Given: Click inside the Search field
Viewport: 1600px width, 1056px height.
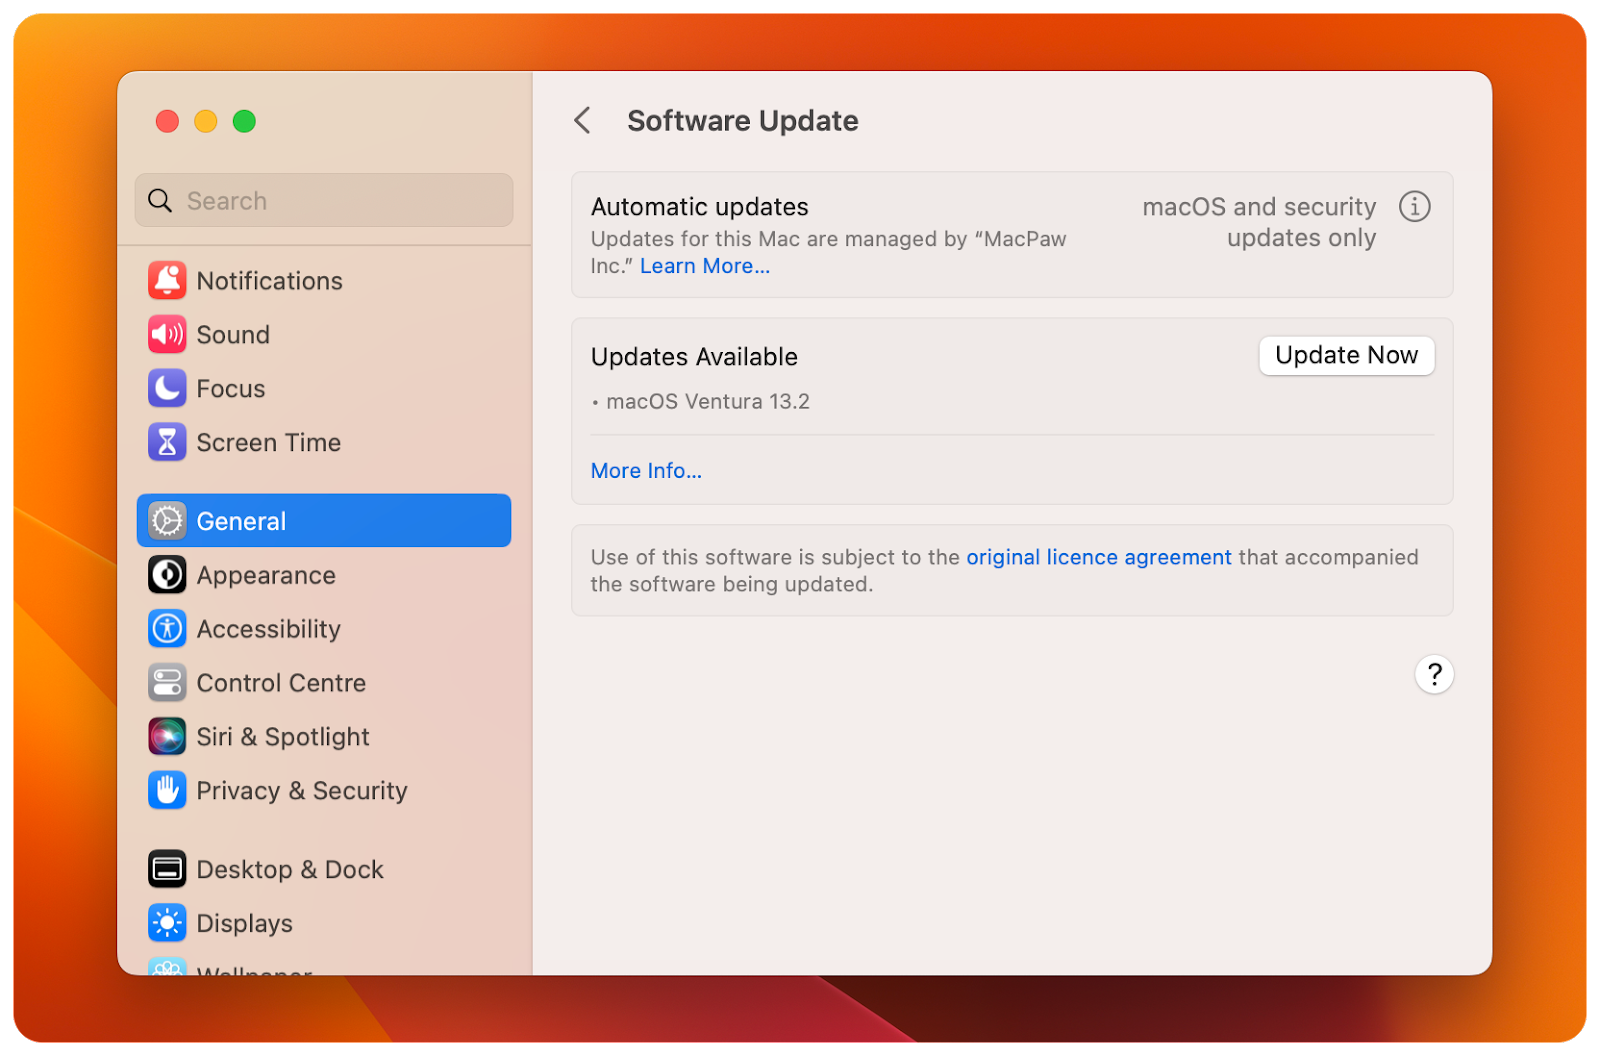Looking at the screenshot, I should [x=323, y=200].
